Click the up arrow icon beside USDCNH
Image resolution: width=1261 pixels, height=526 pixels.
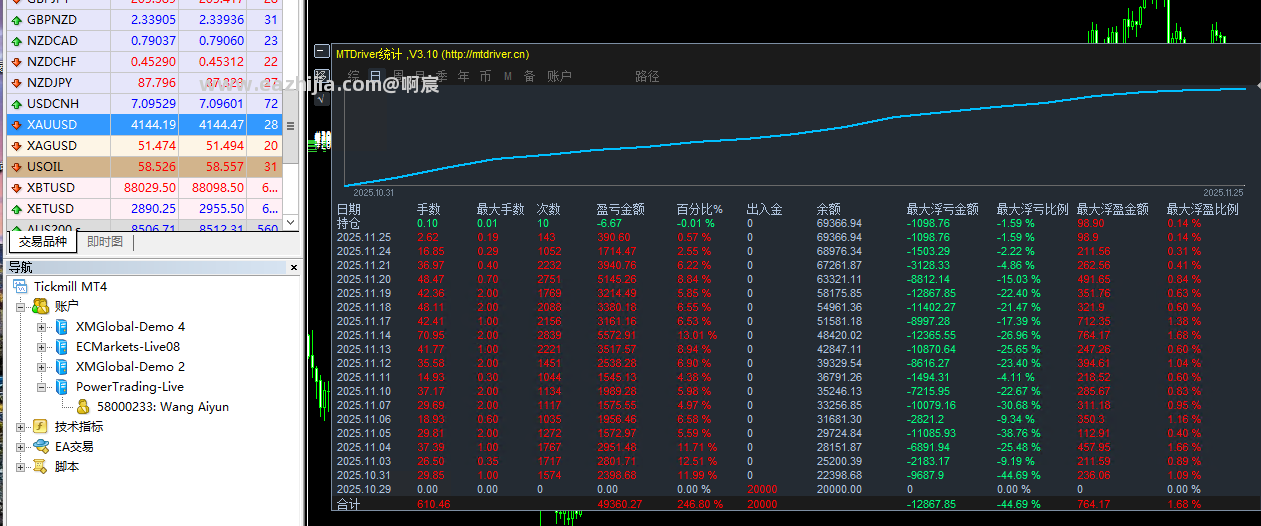(x=16, y=104)
